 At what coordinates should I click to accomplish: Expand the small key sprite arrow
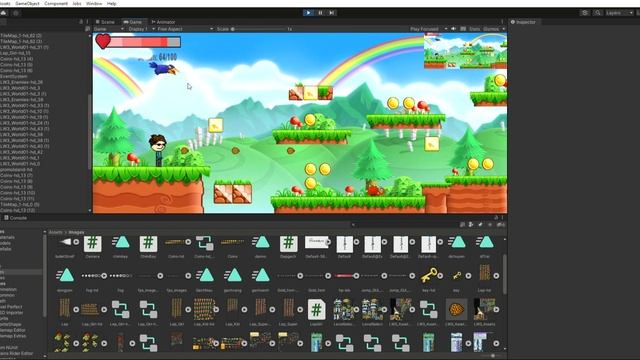click(468, 276)
